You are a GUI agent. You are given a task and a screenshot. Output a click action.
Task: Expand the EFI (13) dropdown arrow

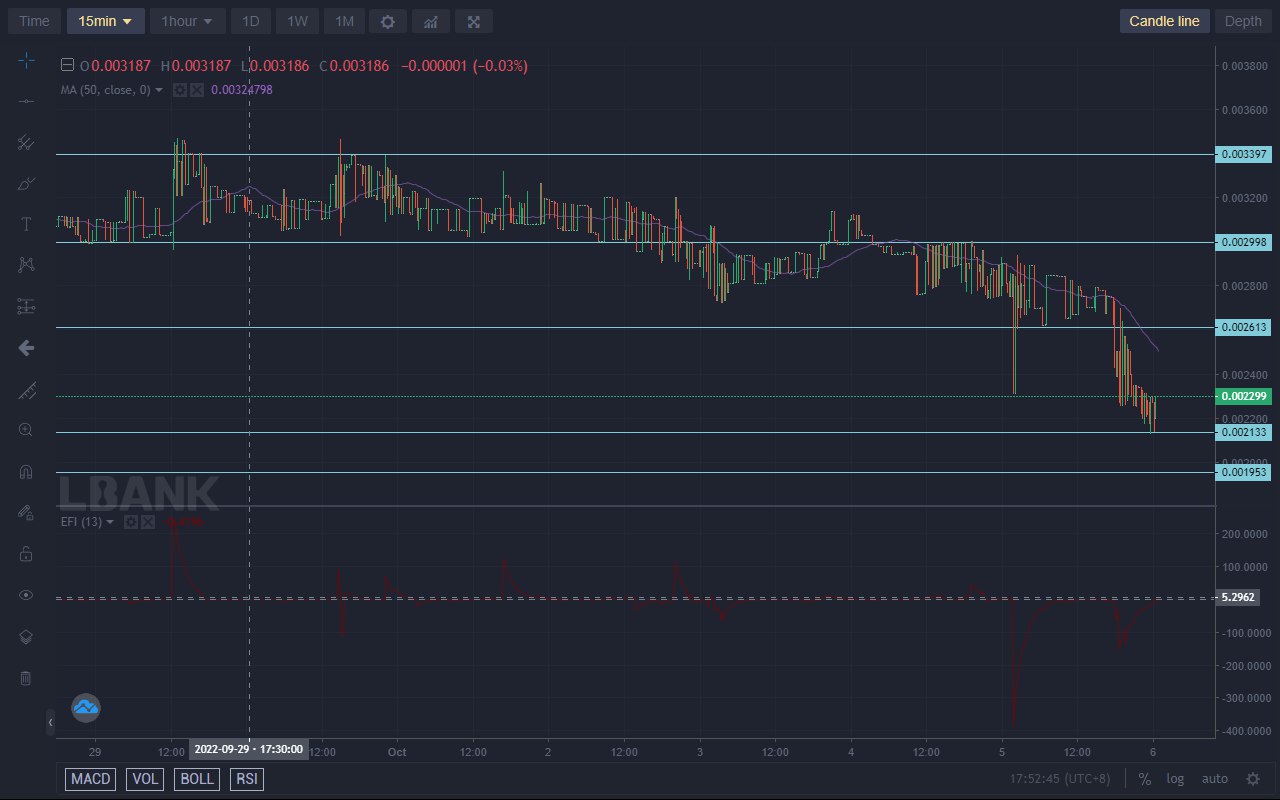[x=110, y=522]
